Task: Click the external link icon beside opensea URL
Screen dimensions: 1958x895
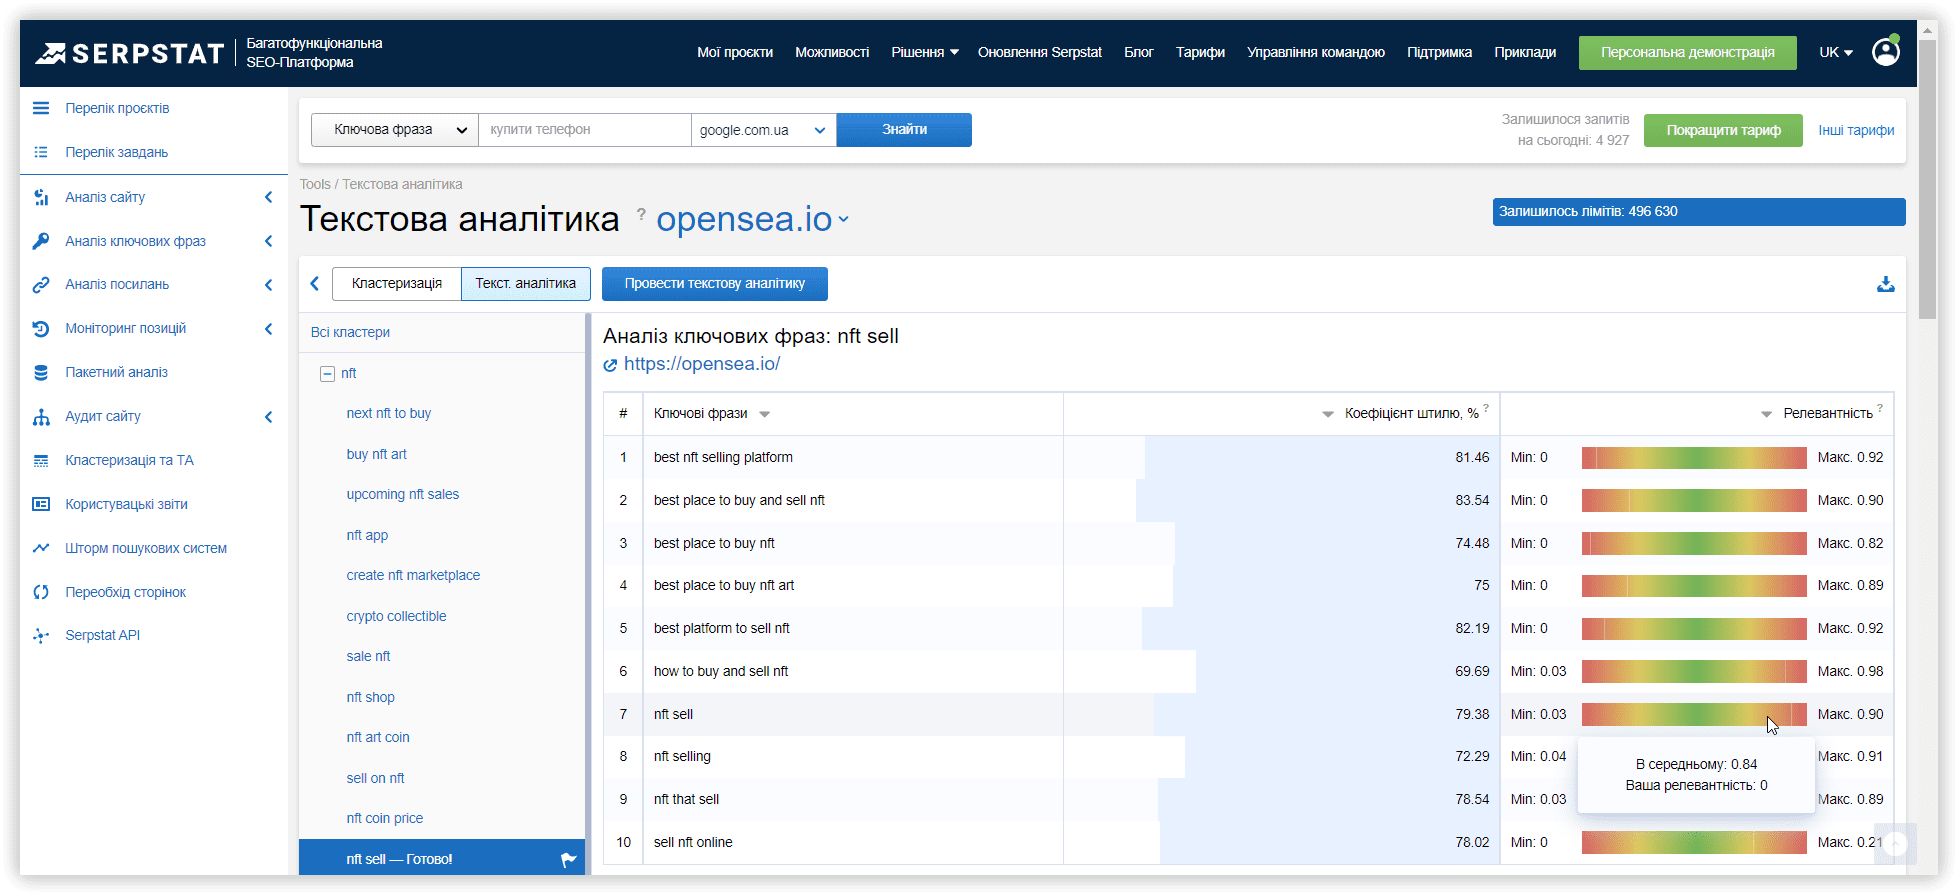Action: tap(610, 365)
